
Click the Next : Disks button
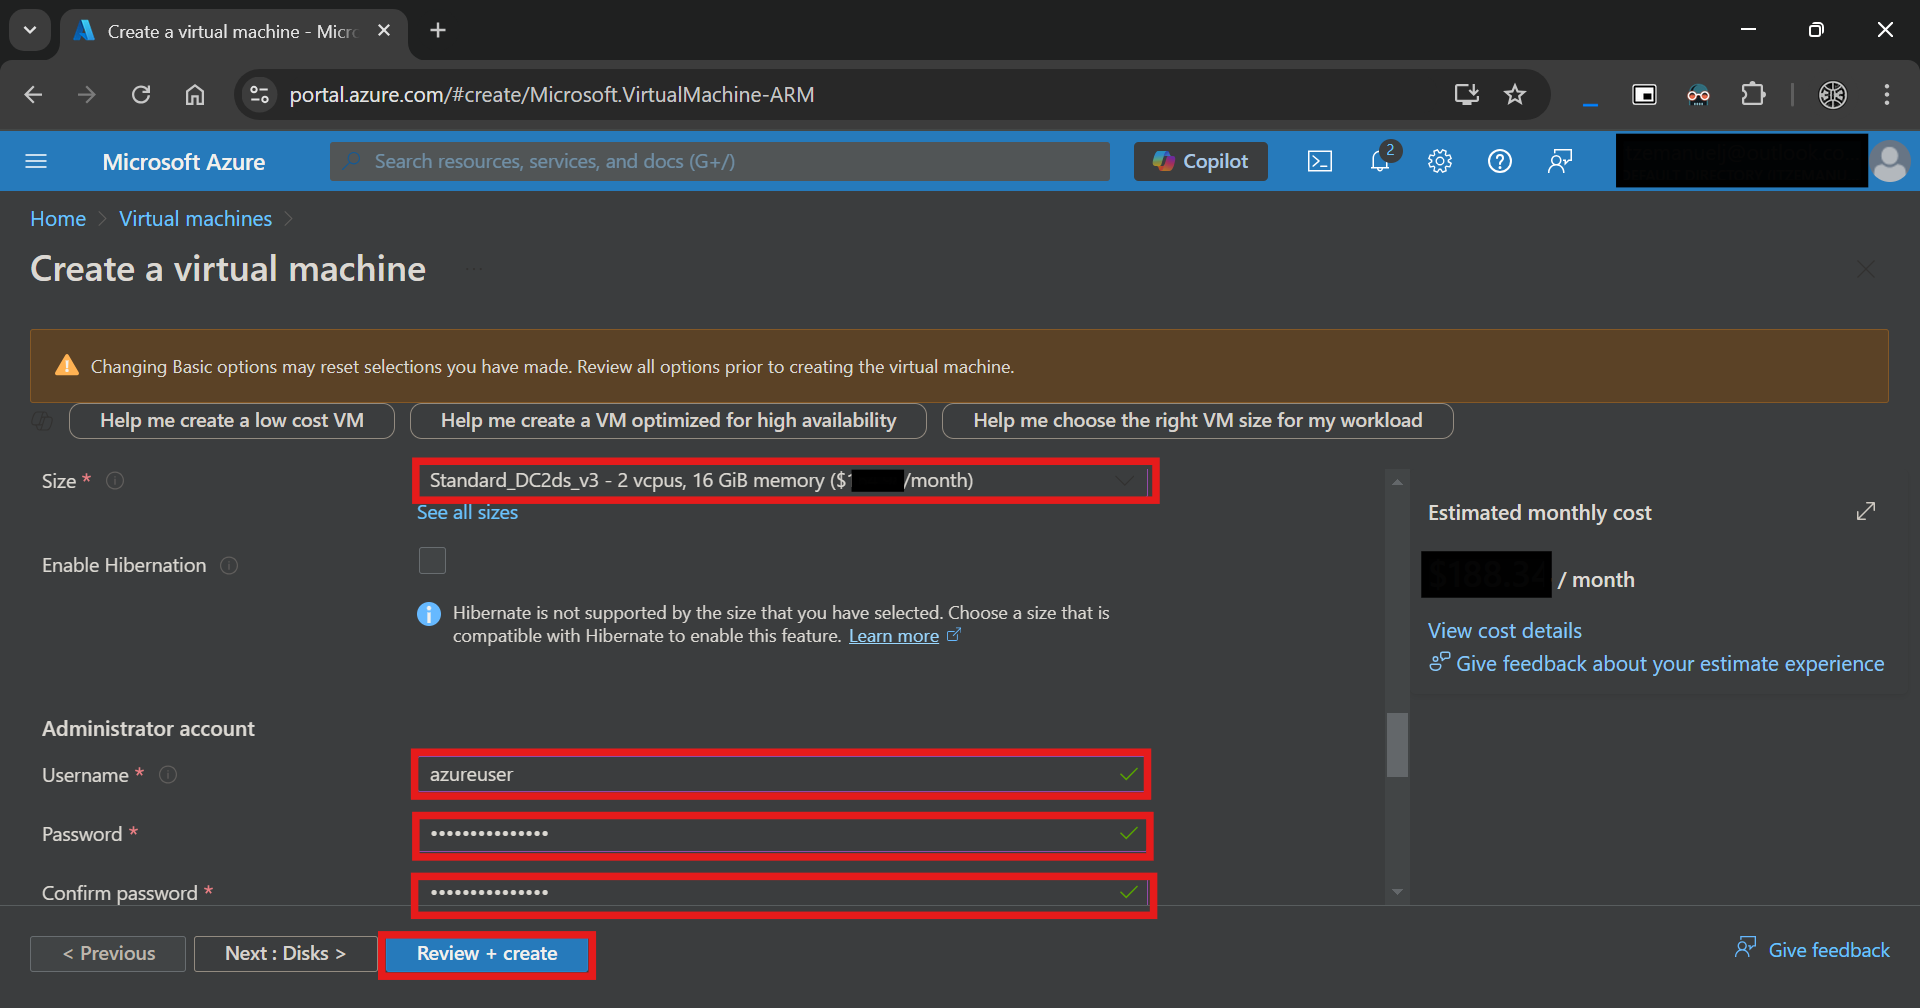pyautogui.click(x=285, y=954)
